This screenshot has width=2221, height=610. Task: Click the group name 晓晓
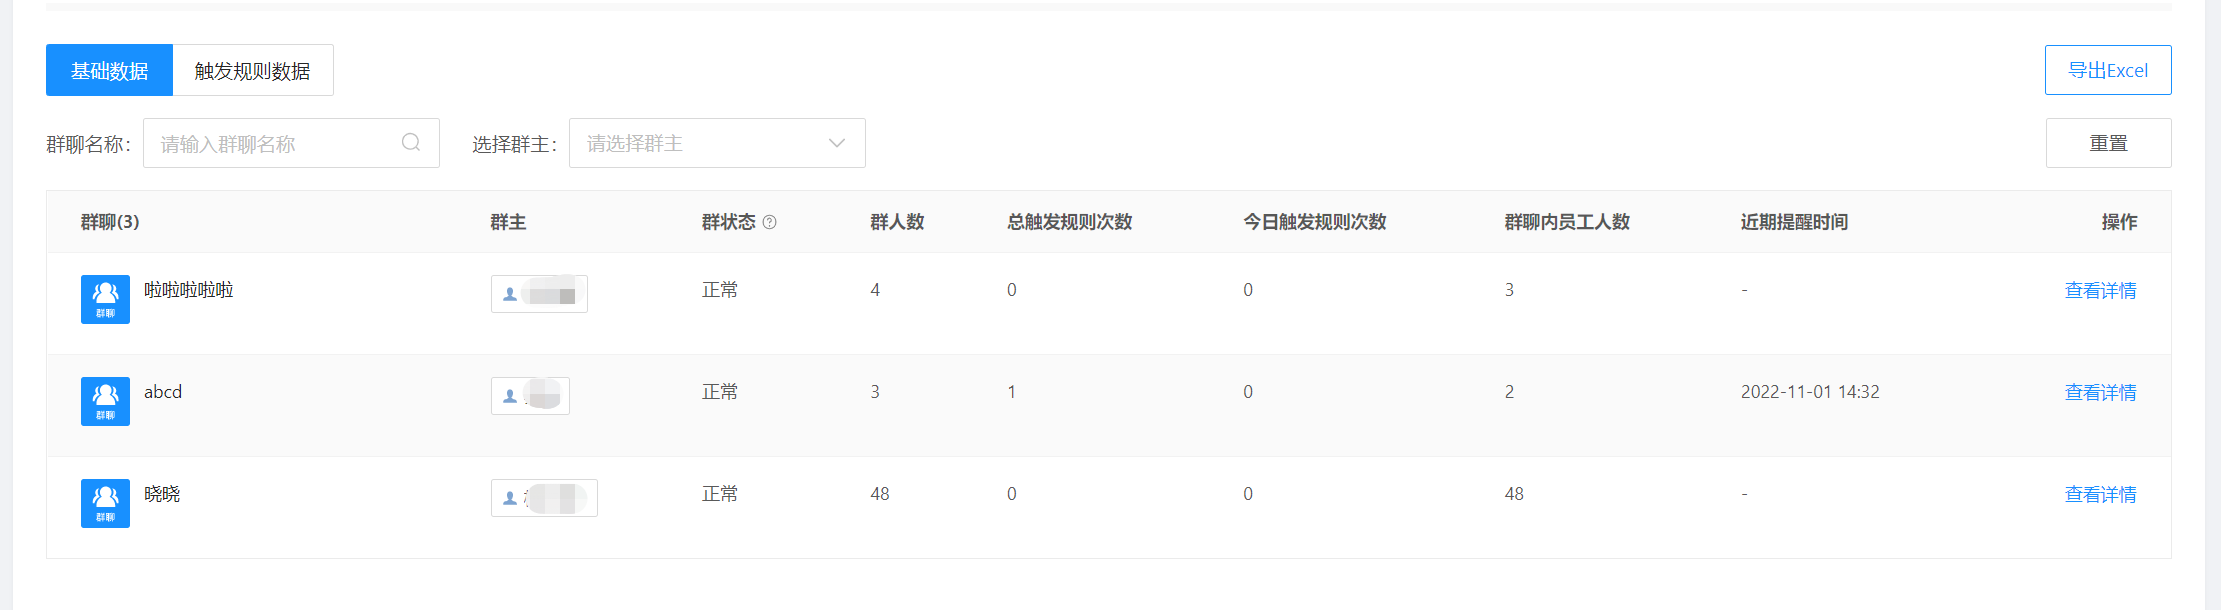(x=162, y=494)
